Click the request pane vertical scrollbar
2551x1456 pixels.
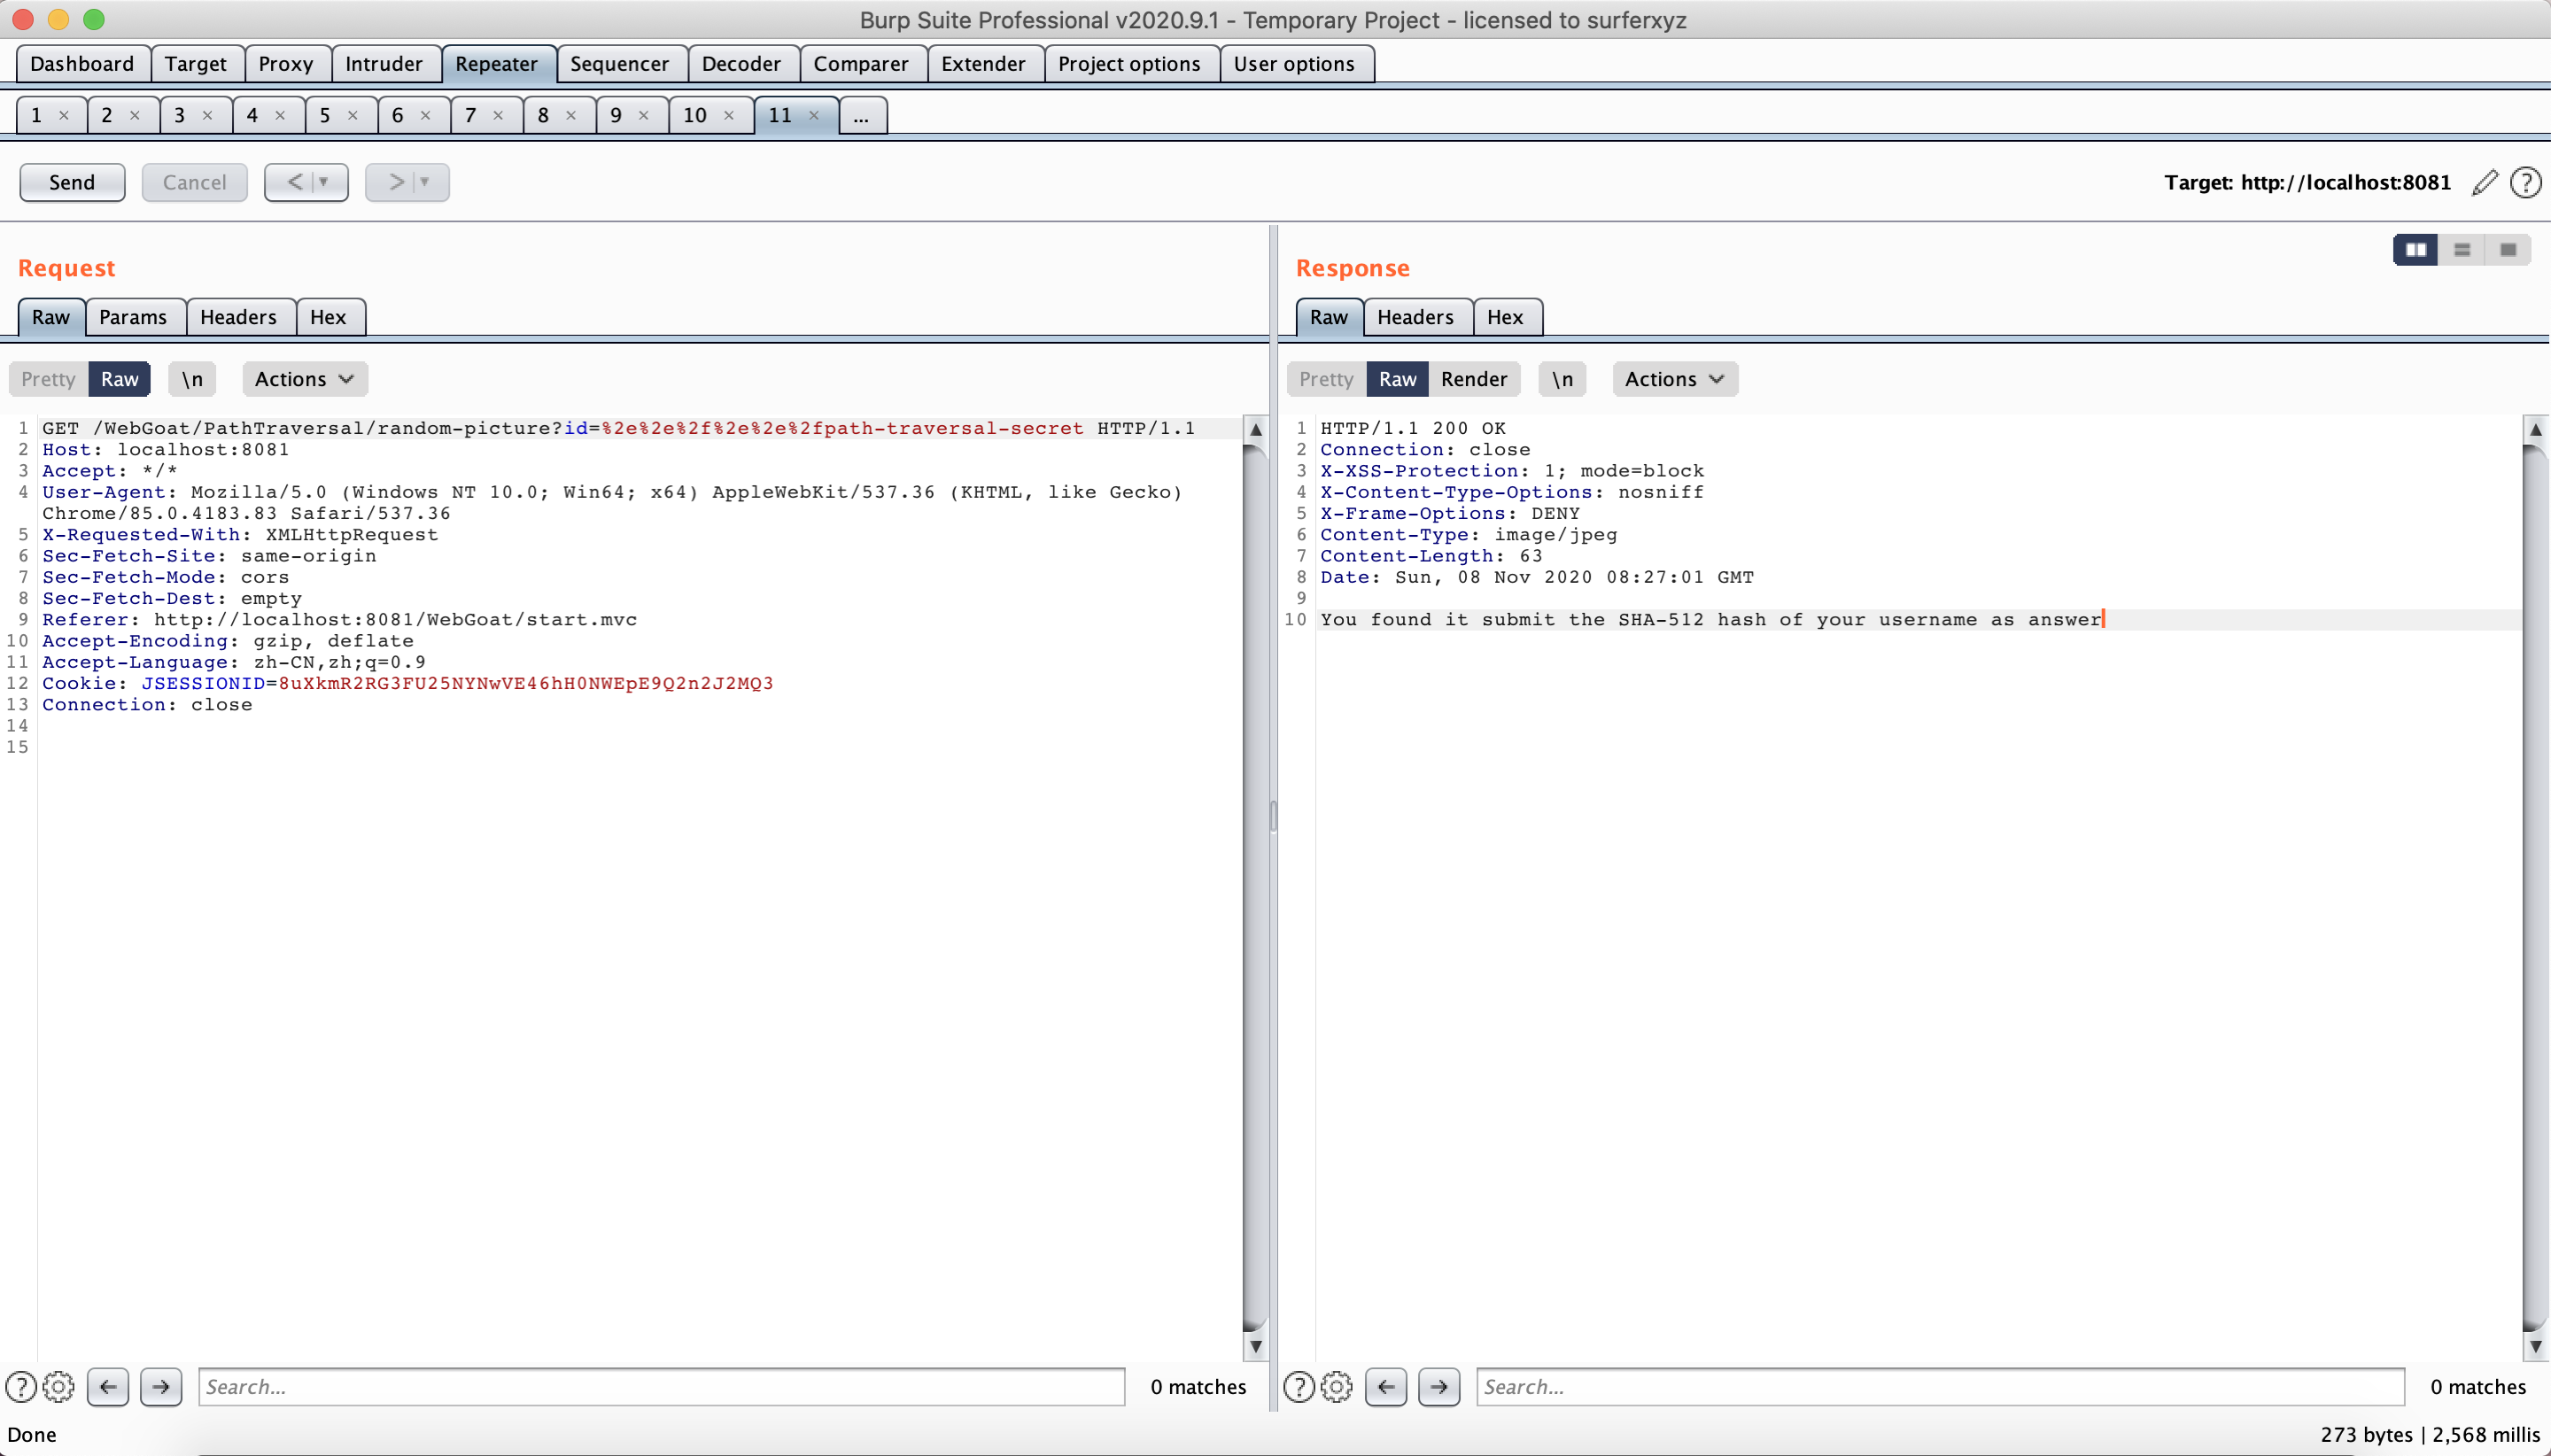[1255, 880]
